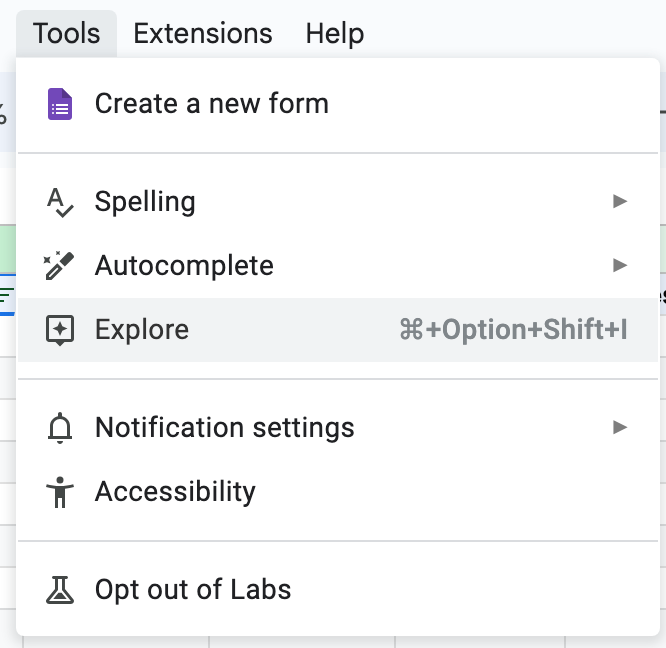Expand the Spelling submenu arrow
Viewport: 666px width, 648px height.
point(620,202)
